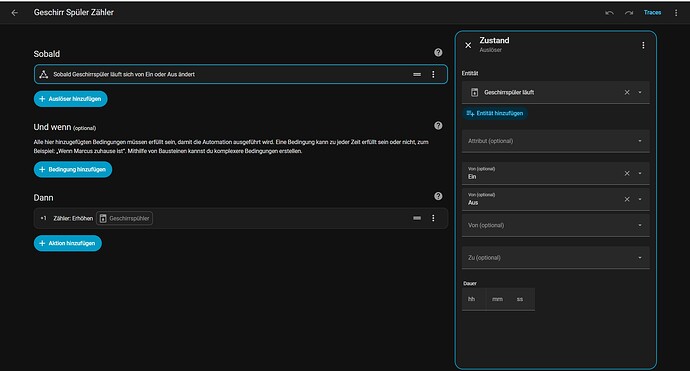690x371 pixels.
Task: Open the Zähler action three-dot menu
Action: tap(433, 218)
